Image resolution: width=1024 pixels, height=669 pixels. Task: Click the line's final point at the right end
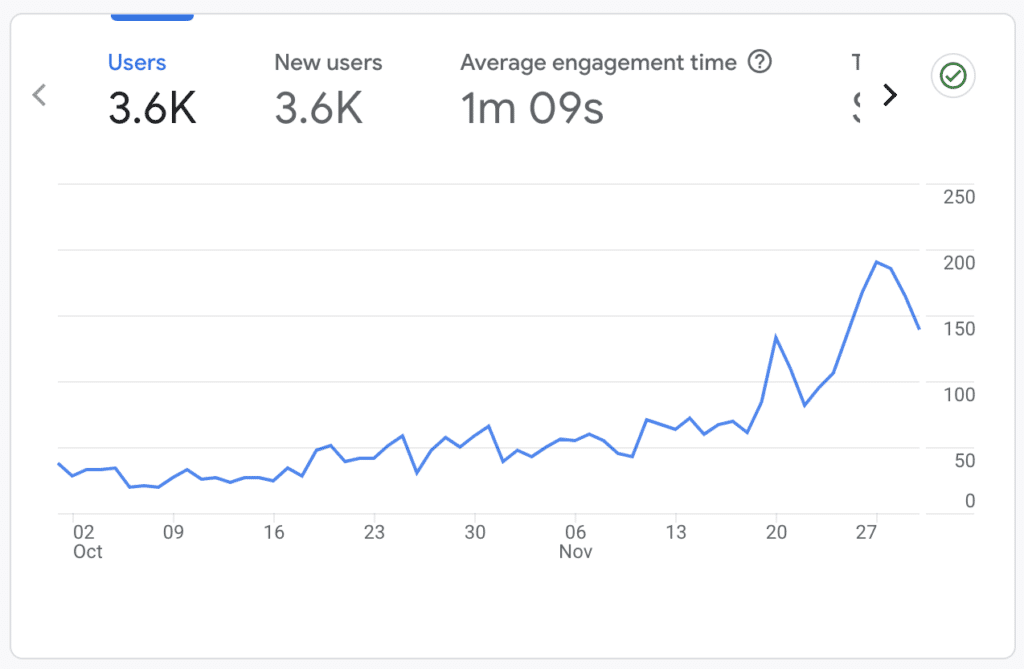coord(919,328)
